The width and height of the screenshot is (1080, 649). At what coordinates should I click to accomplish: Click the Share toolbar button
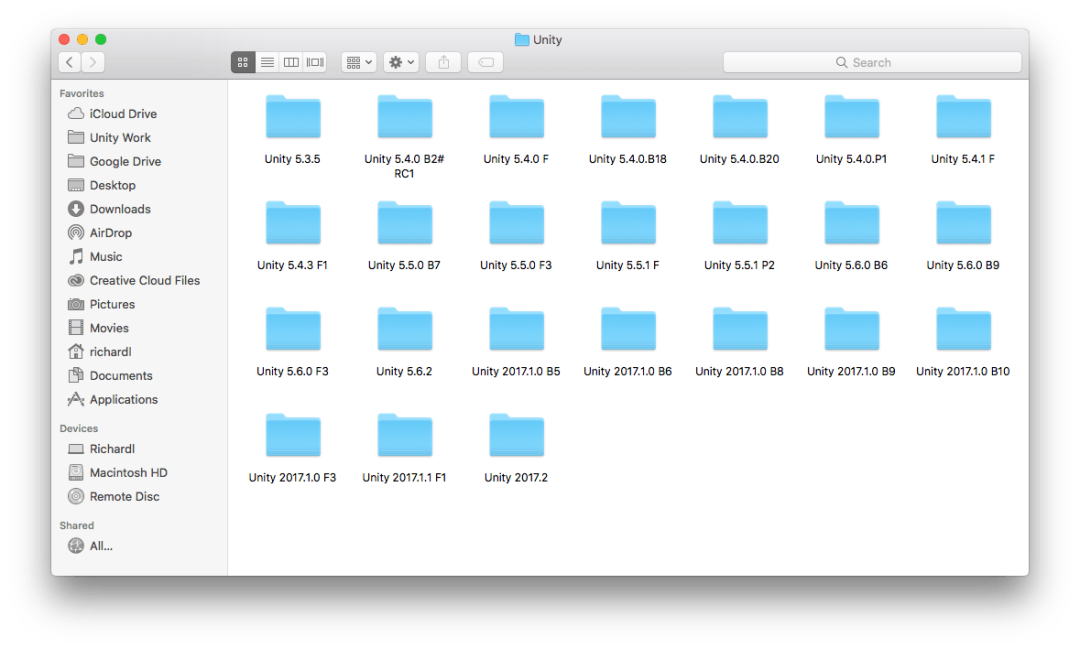444,62
